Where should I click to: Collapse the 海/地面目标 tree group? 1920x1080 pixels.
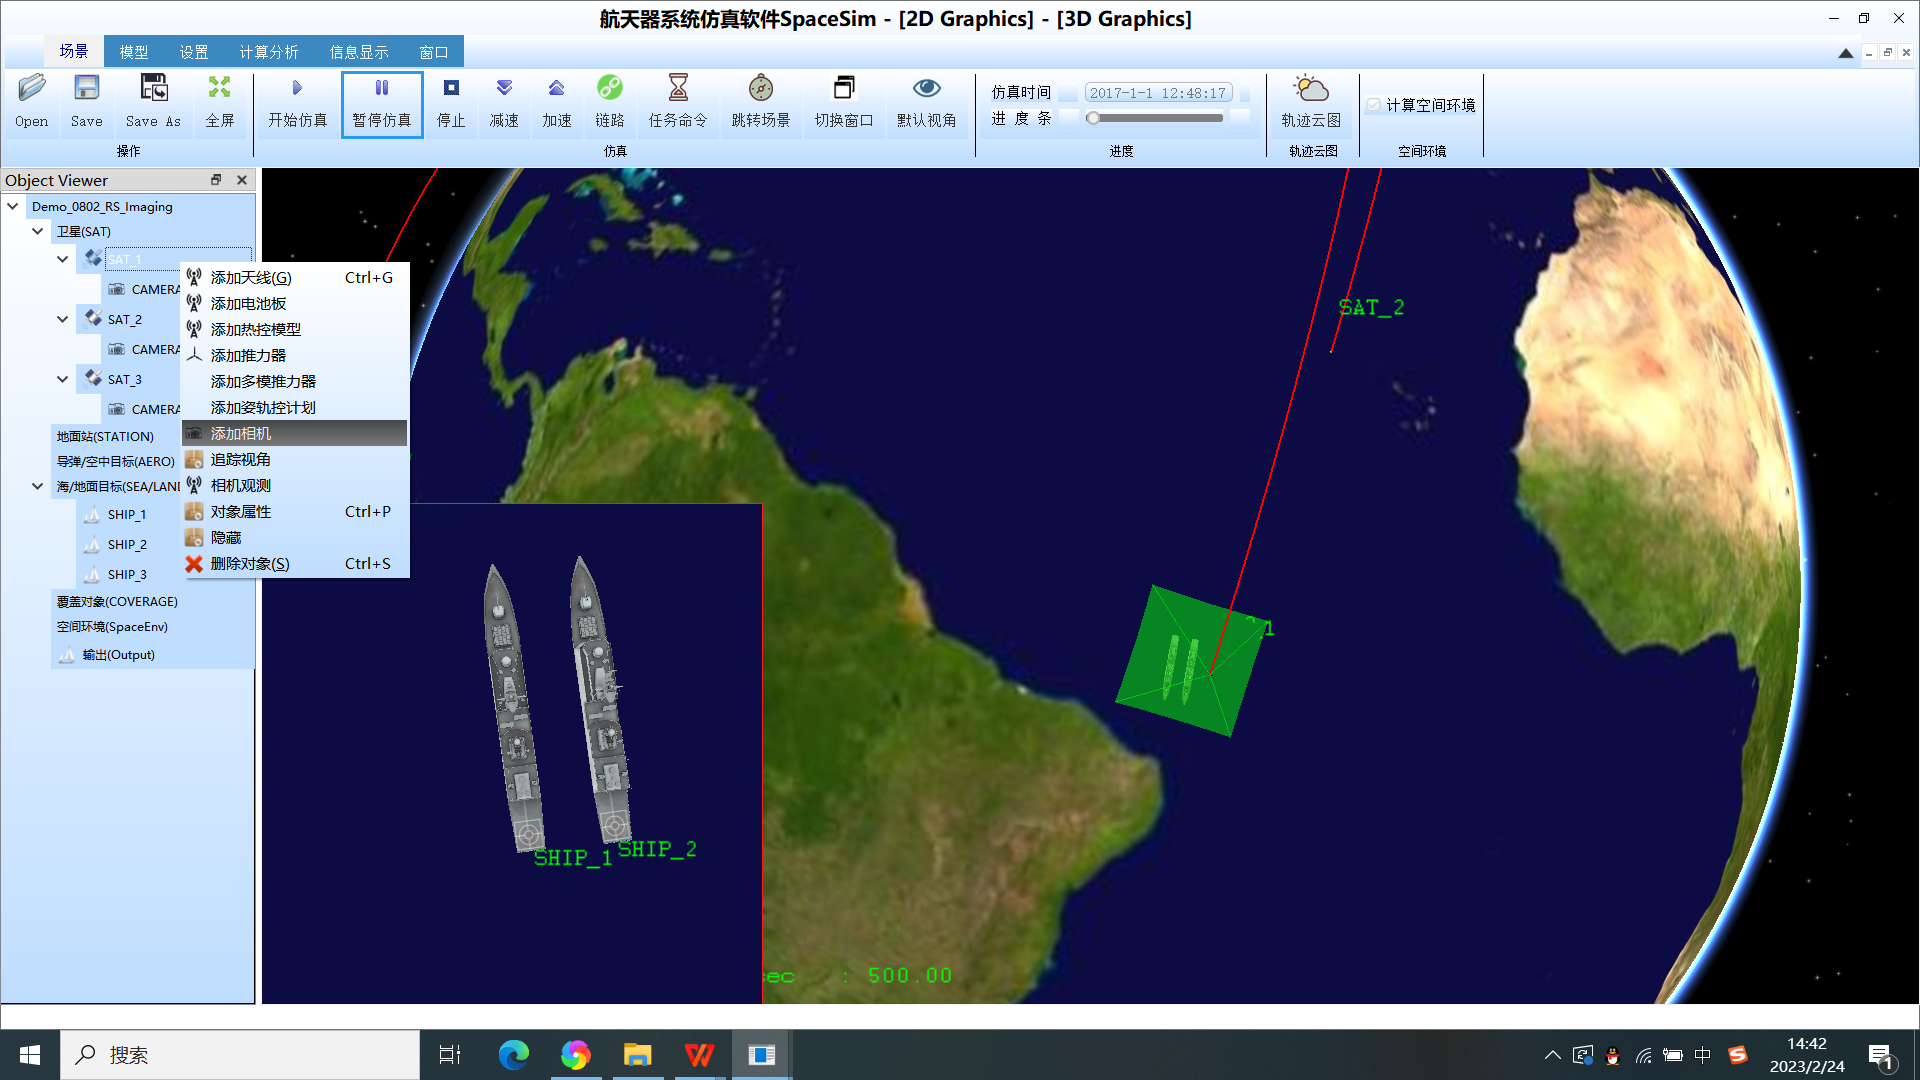pyautogui.click(x=37, y=486)
